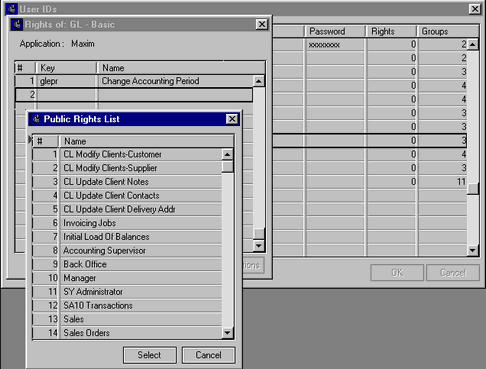Viewport: 486px width, 369px height.
Task: Click Cancel in the Public Rights List dialog
Action: click(209, 355)
